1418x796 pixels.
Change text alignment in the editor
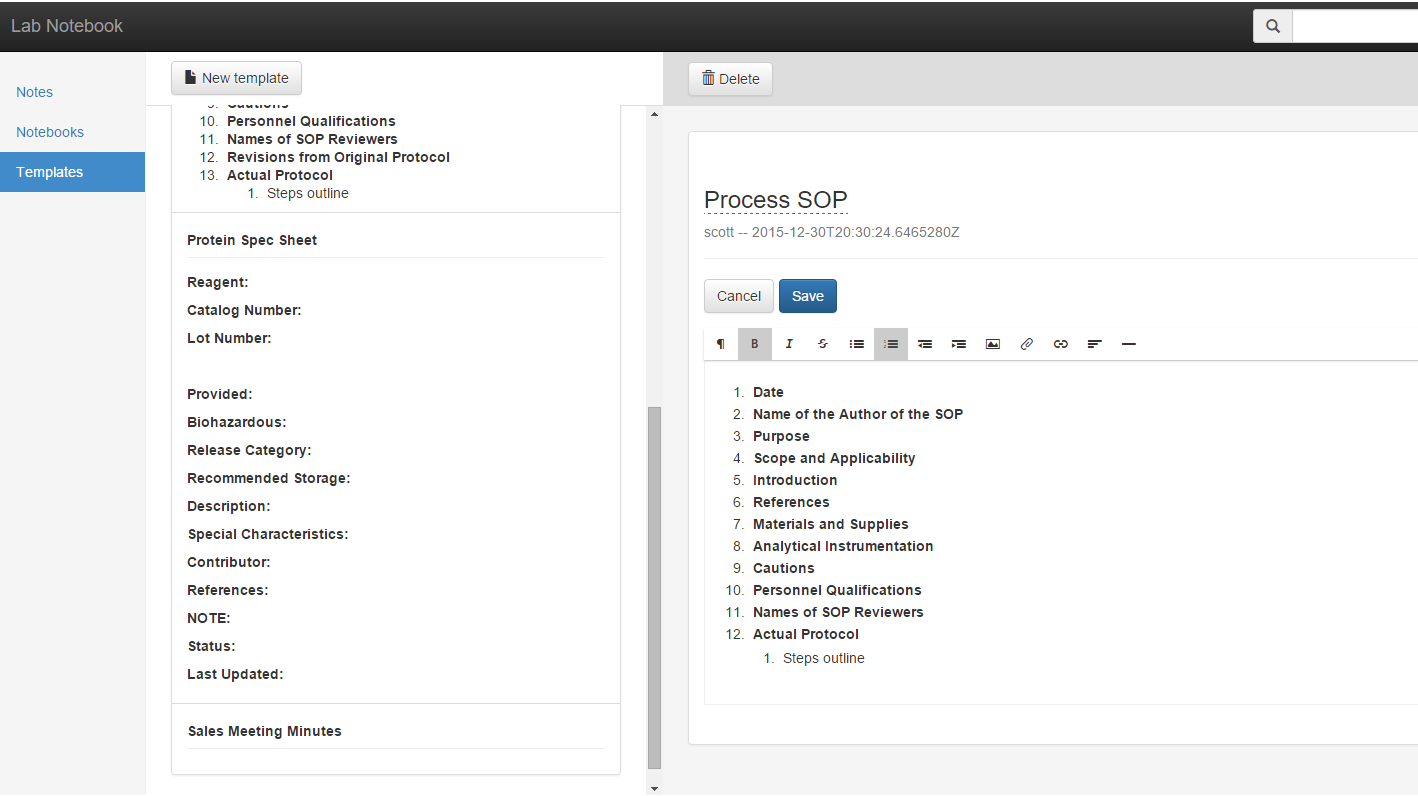click(x=1094, y=343)
